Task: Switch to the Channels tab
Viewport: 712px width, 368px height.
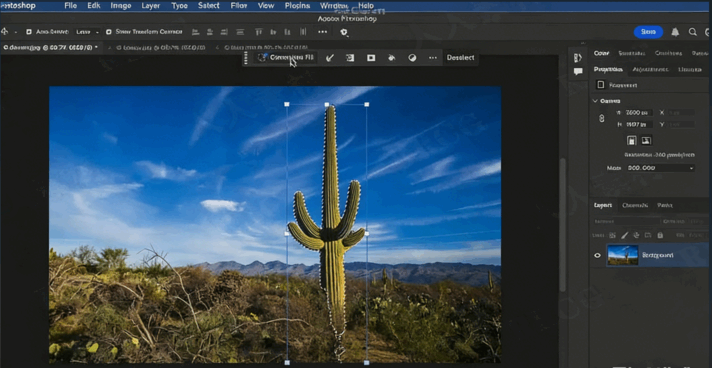Action: pyautogui.click(x=634, y=205)
